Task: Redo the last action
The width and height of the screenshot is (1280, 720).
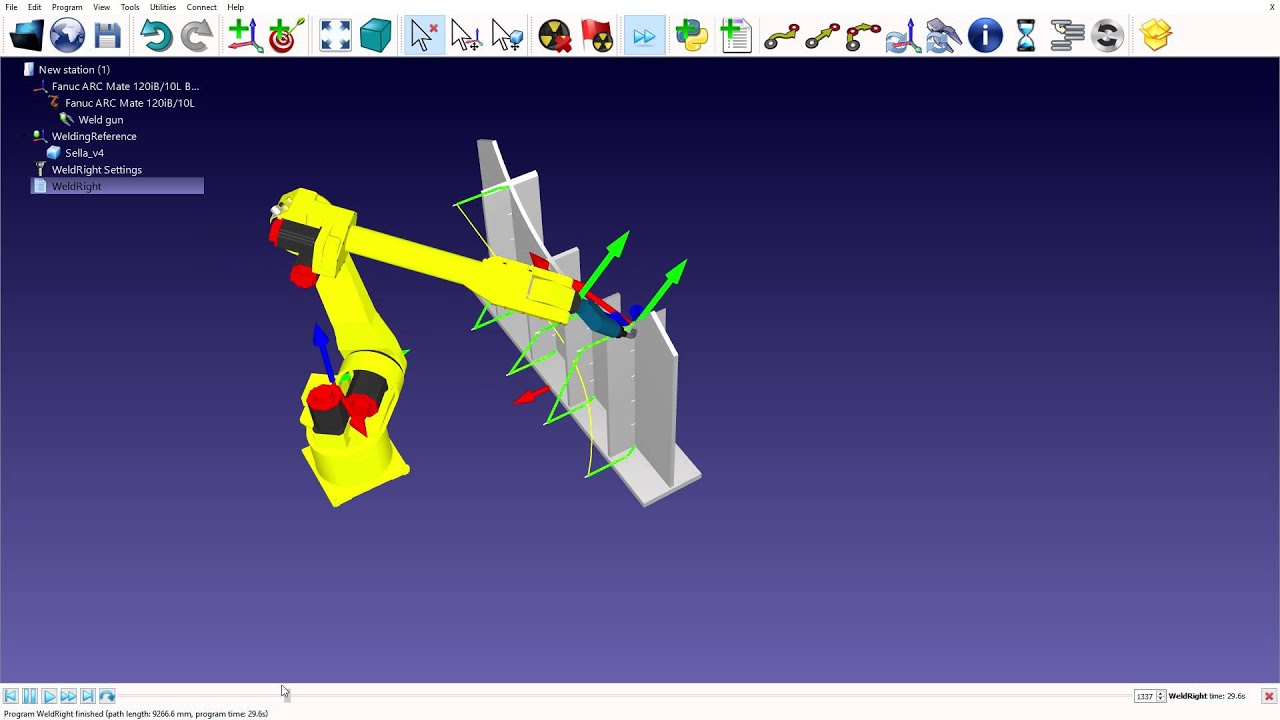Action: pos(196,36)
